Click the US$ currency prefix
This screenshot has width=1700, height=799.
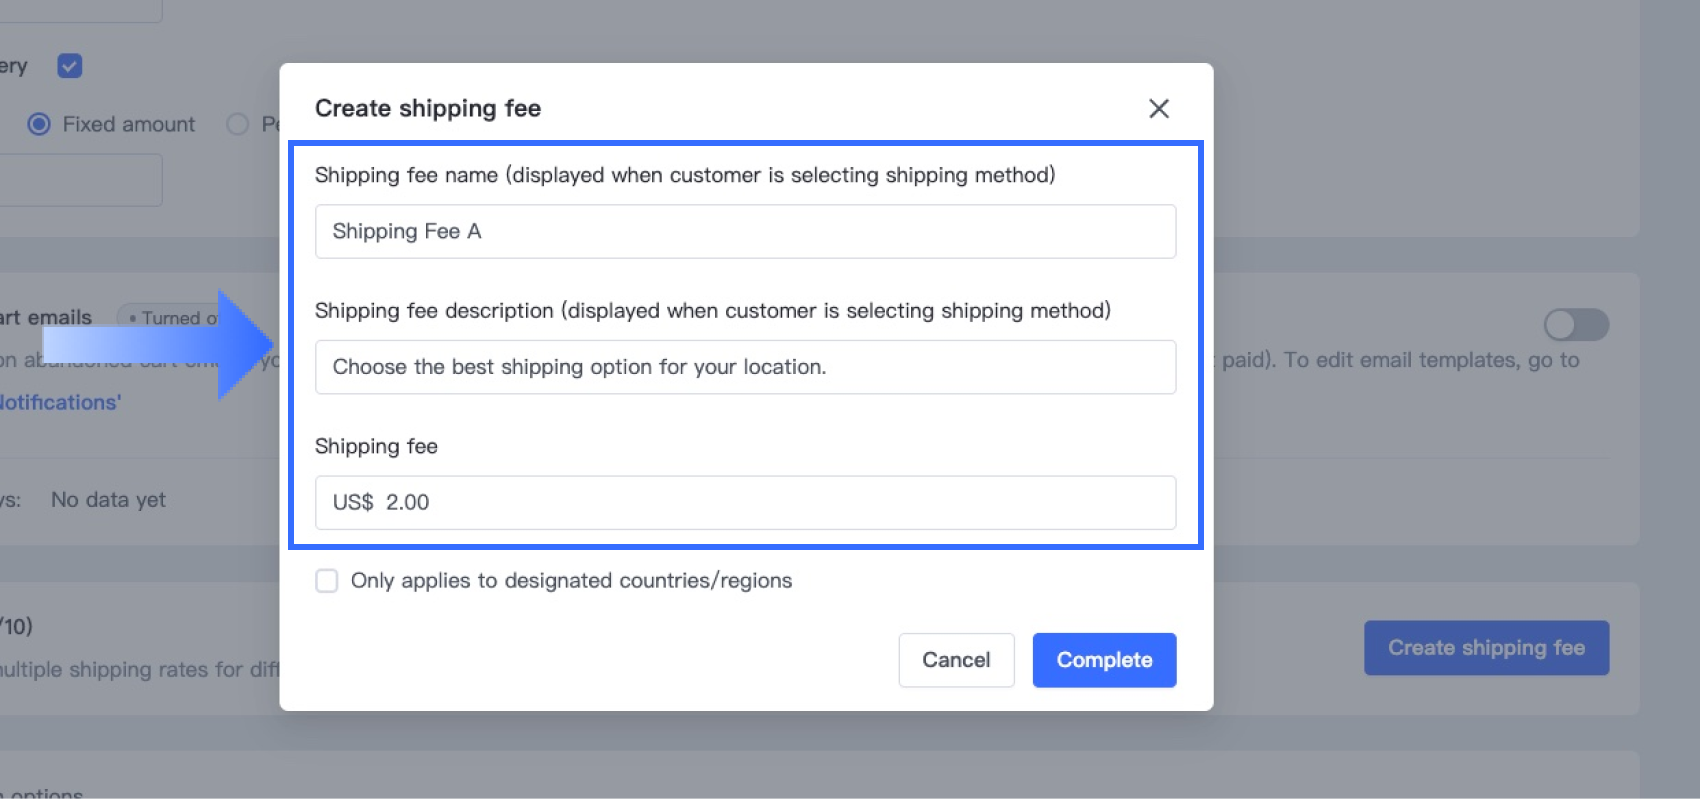pyautogui.click(x=352, y=502)
